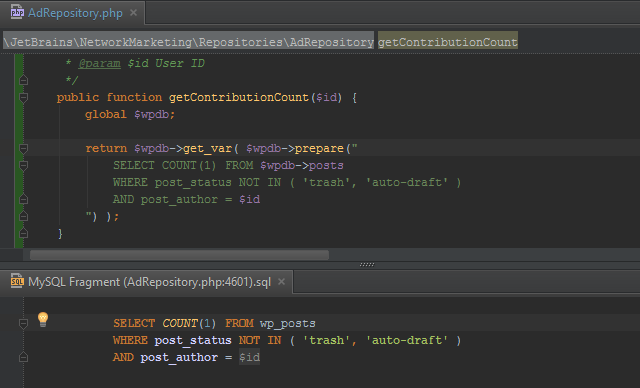
Task: Click the intention lightbulb icon
Action: click(x=43, y=319)
